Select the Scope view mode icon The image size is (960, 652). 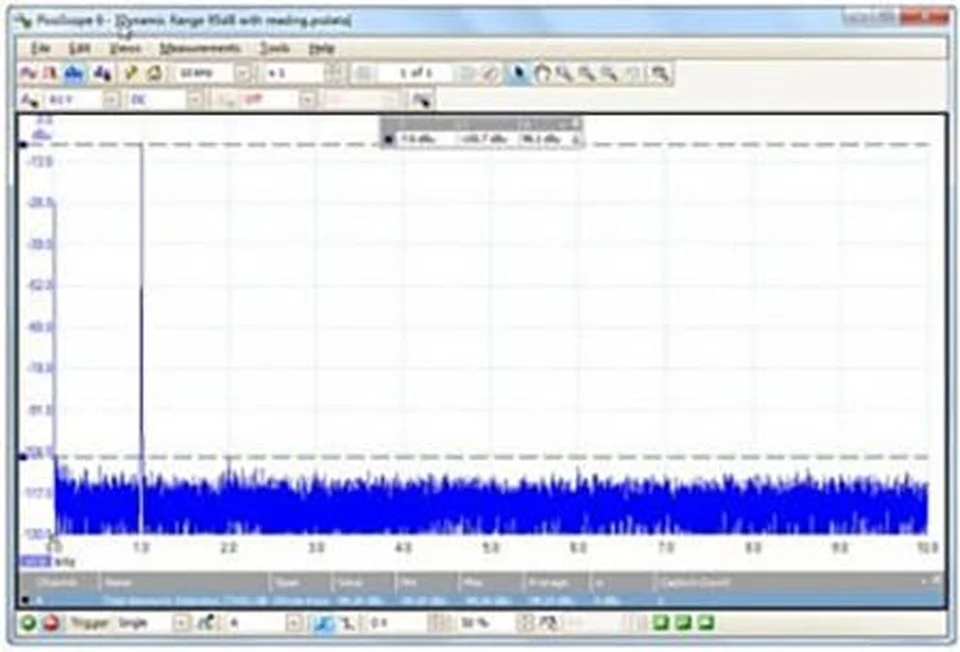coord(29,72)
